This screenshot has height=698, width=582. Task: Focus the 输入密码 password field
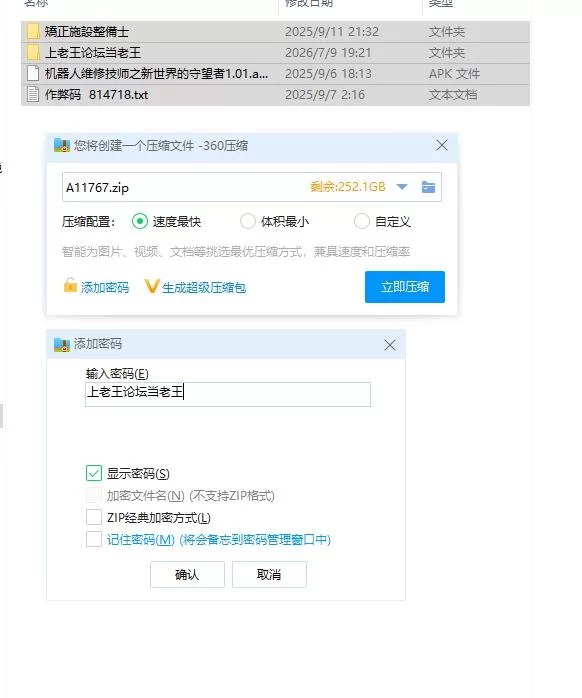click(228, 394)
